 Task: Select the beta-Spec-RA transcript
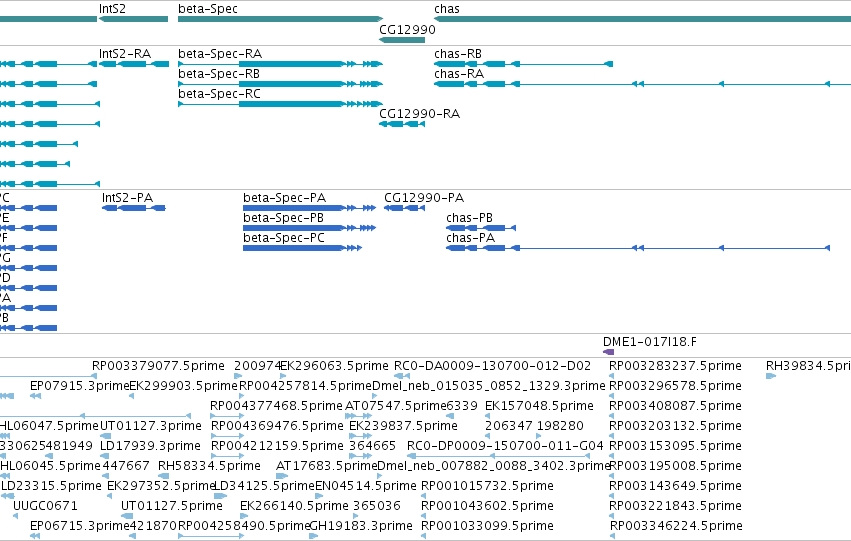(x=281, y=64)
